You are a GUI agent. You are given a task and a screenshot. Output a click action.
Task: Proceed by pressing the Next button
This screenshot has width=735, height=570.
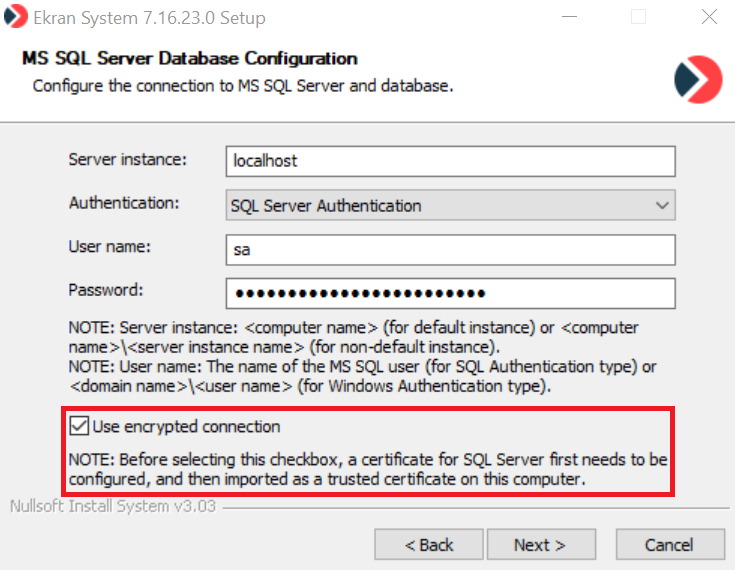[x=540, y=545]
